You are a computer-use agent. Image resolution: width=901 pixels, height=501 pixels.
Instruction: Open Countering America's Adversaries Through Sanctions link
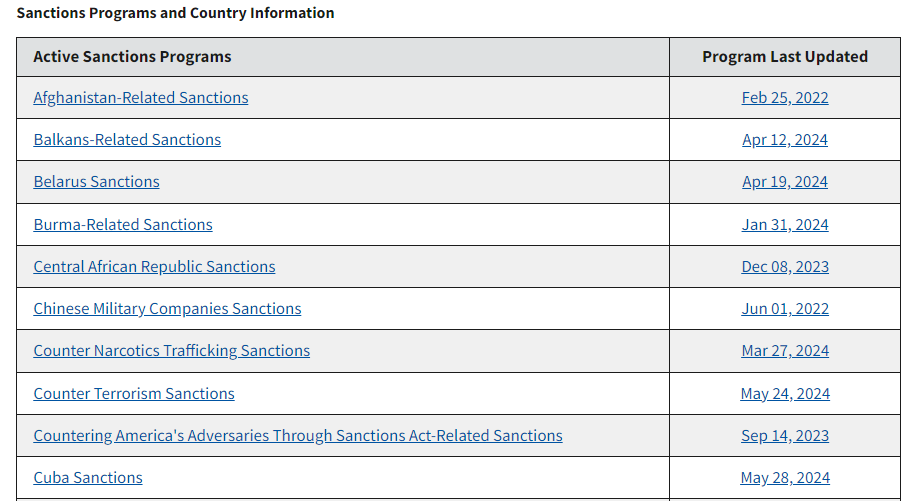(x=298, y=436)
